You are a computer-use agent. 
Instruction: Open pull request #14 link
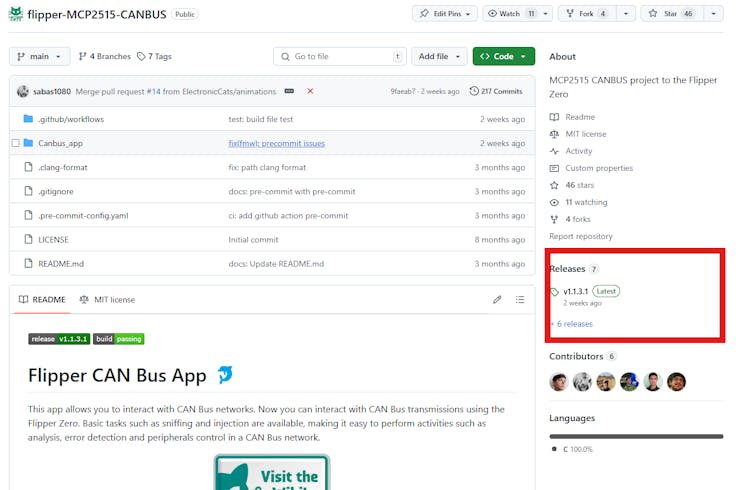pyautogui.click(x=153, y=91)
